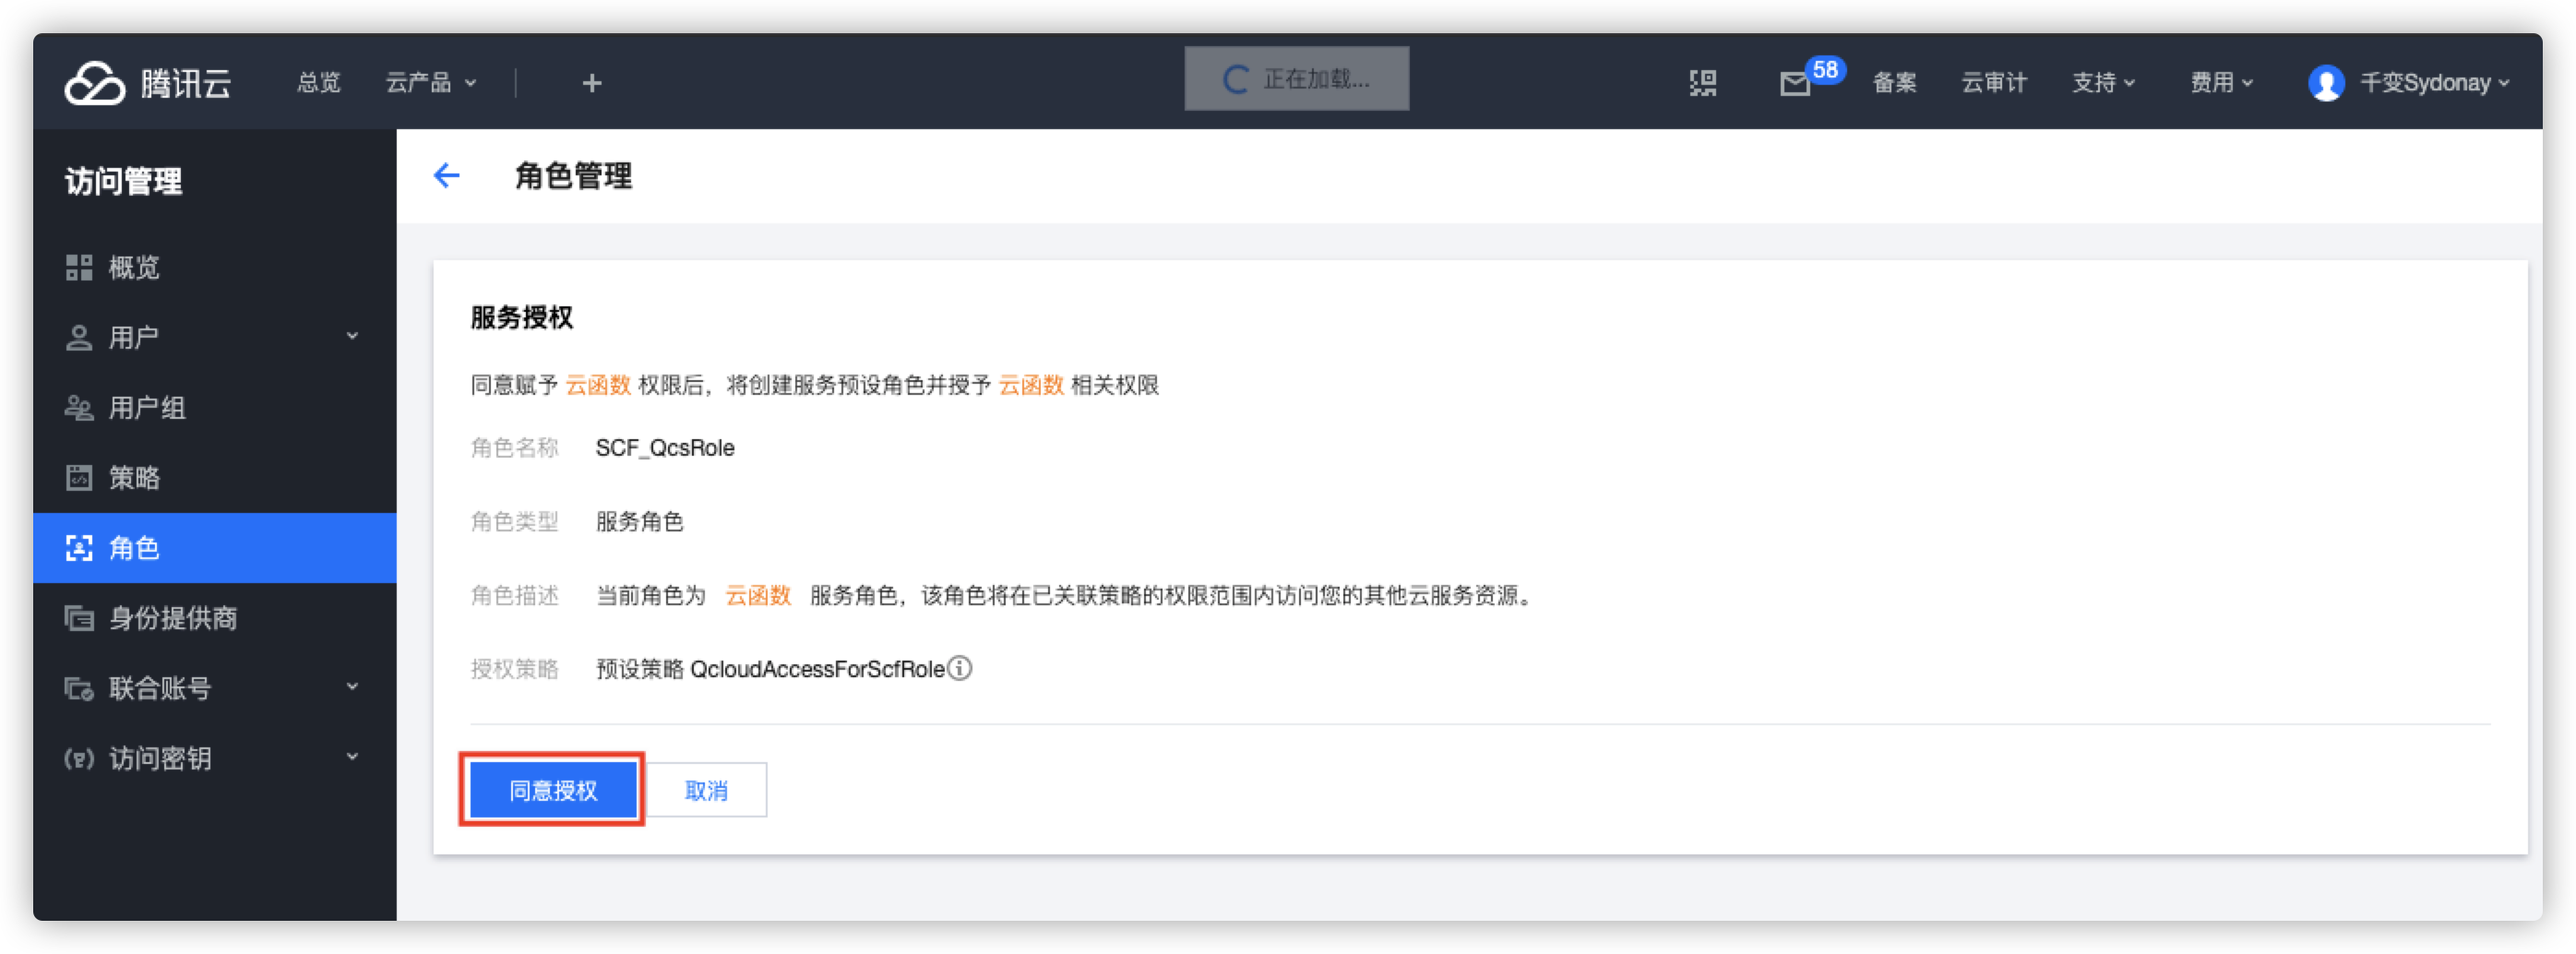Click the 身份提供商 provider icon
Viewport: 2576px width, 954px height.
point(78,617)
